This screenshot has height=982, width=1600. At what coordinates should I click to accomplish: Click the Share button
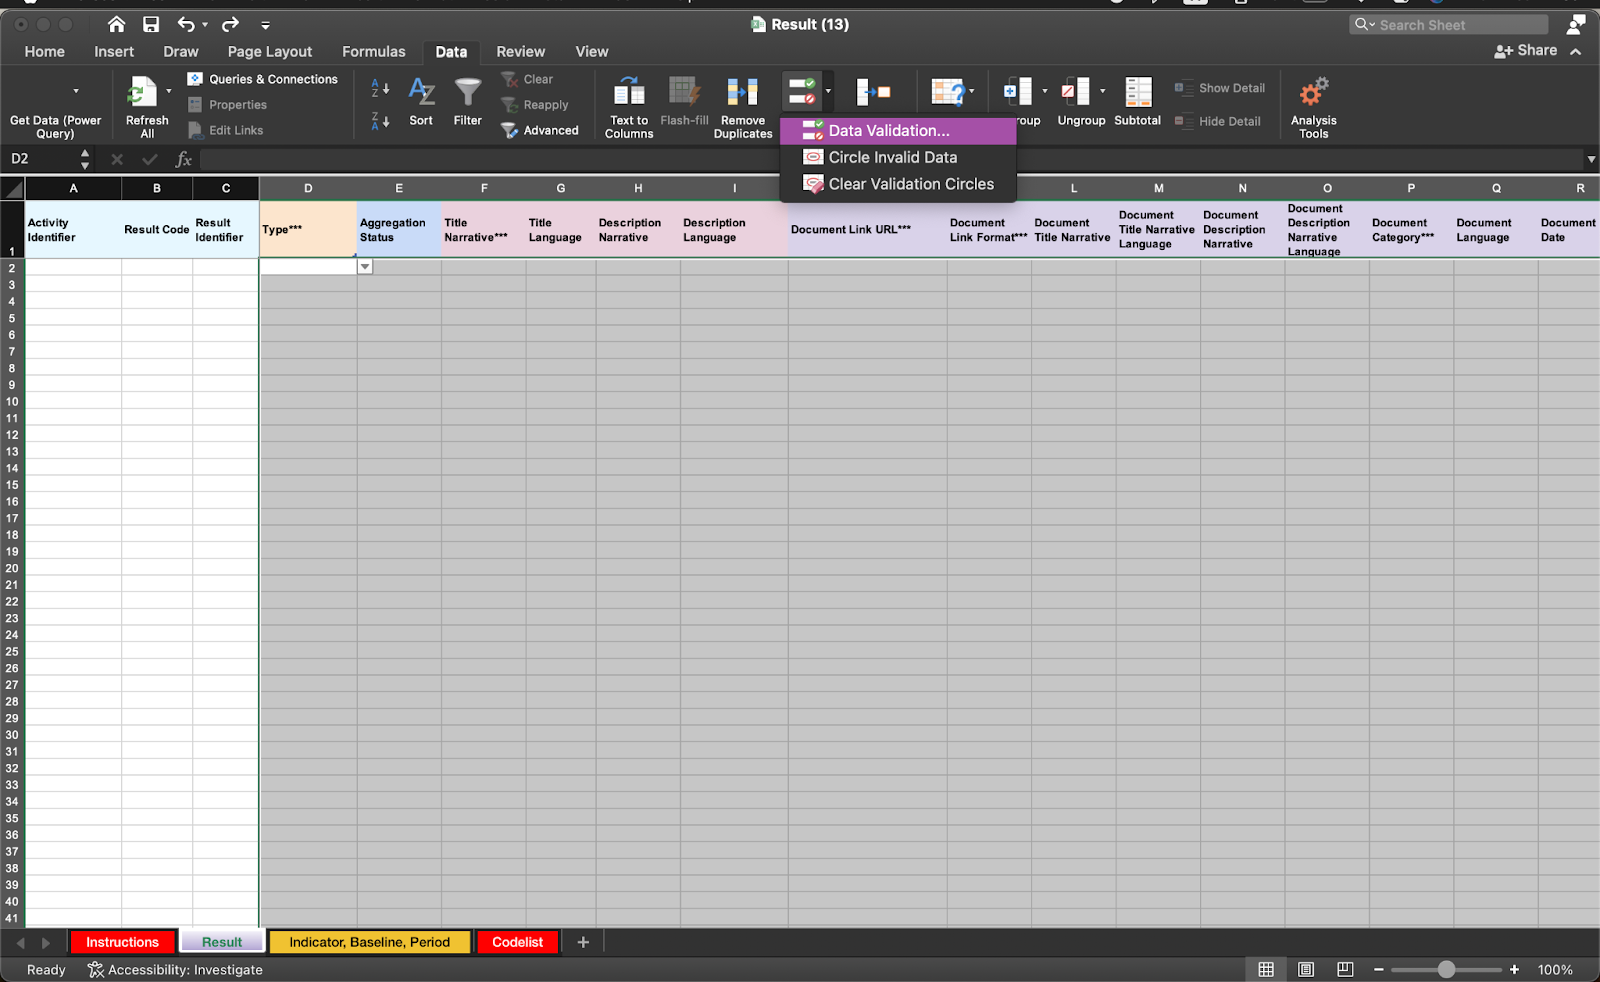click(1524, 50)
